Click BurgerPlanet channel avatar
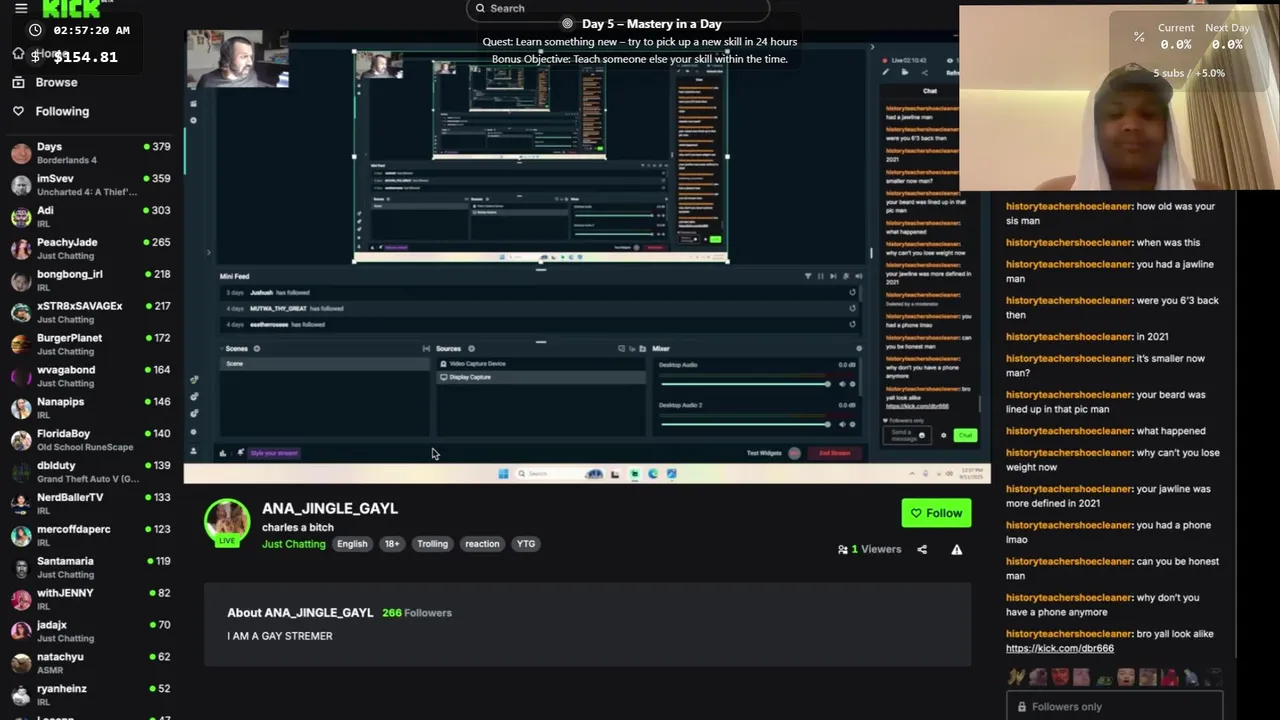The width and height of the screenshot is (1280, 720). [21, 345]
